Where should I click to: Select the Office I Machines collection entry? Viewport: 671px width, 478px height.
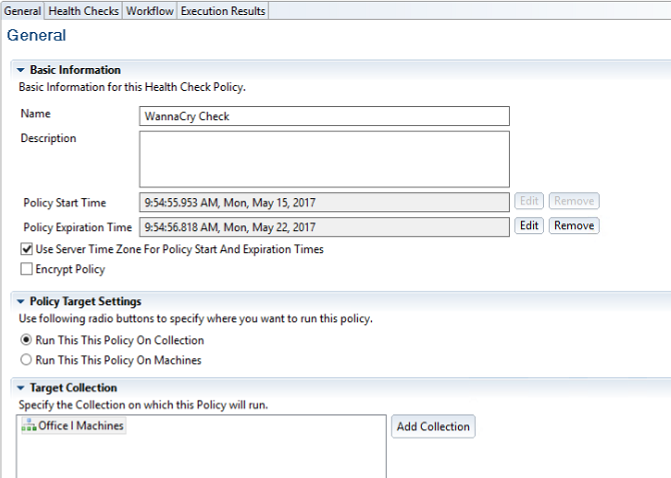[x=73, y=426]
